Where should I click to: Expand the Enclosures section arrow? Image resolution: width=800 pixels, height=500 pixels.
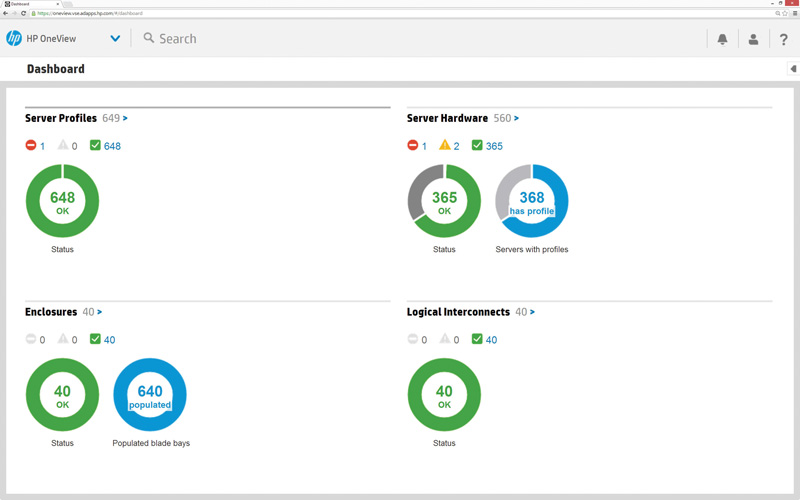point(99,312)
